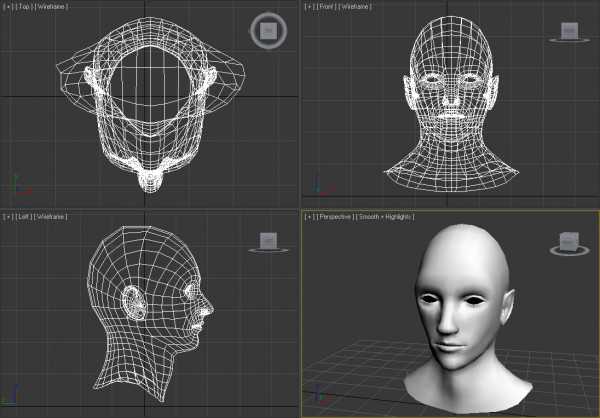Open the [Front] view name menu
Screen dimensions: 600x418
coord(326,7)
